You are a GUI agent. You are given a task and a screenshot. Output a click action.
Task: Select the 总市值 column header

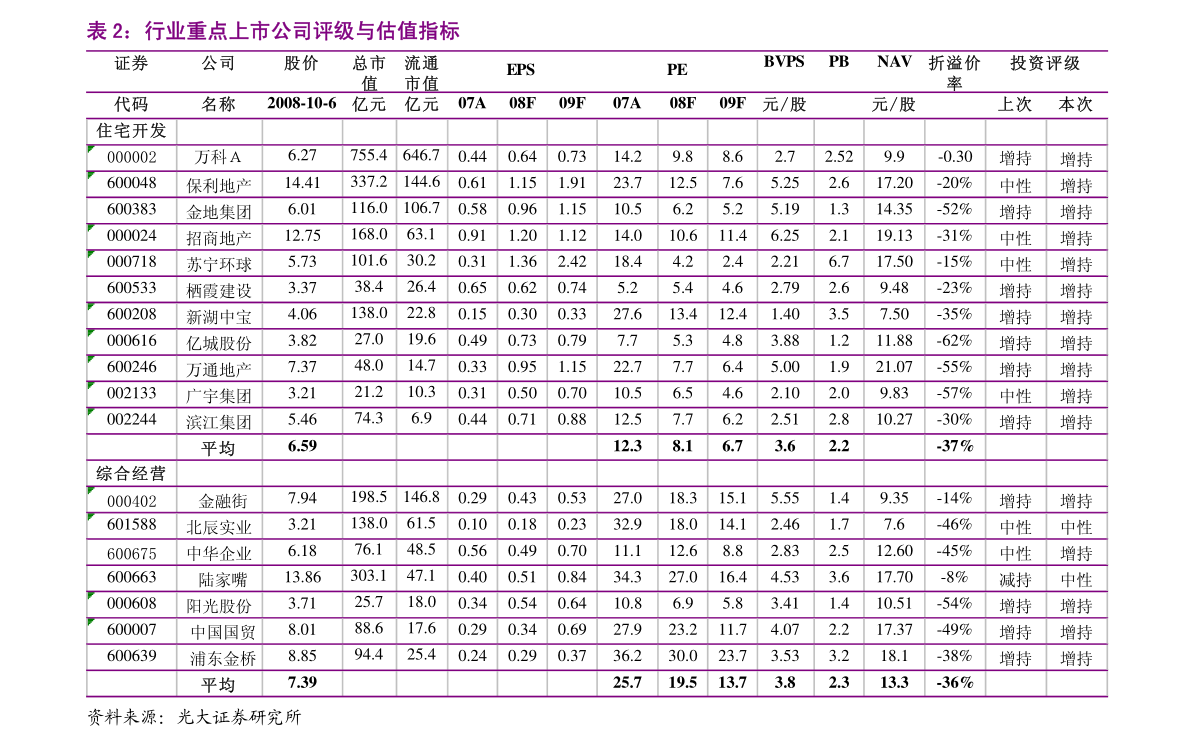click(369, 73)
